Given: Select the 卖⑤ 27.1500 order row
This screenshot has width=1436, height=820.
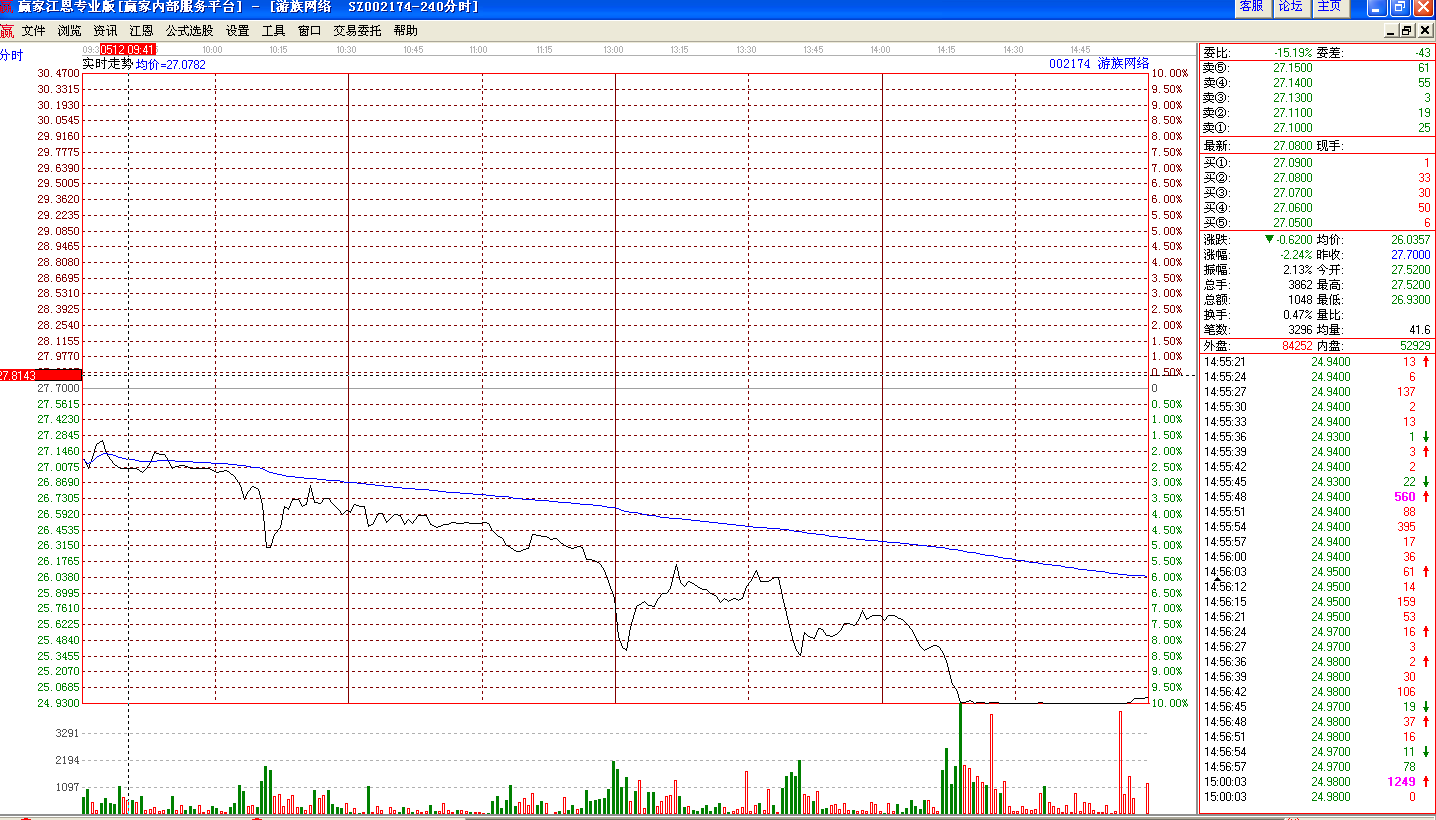Looking at the screenshot, I should tap(1317, 68).
